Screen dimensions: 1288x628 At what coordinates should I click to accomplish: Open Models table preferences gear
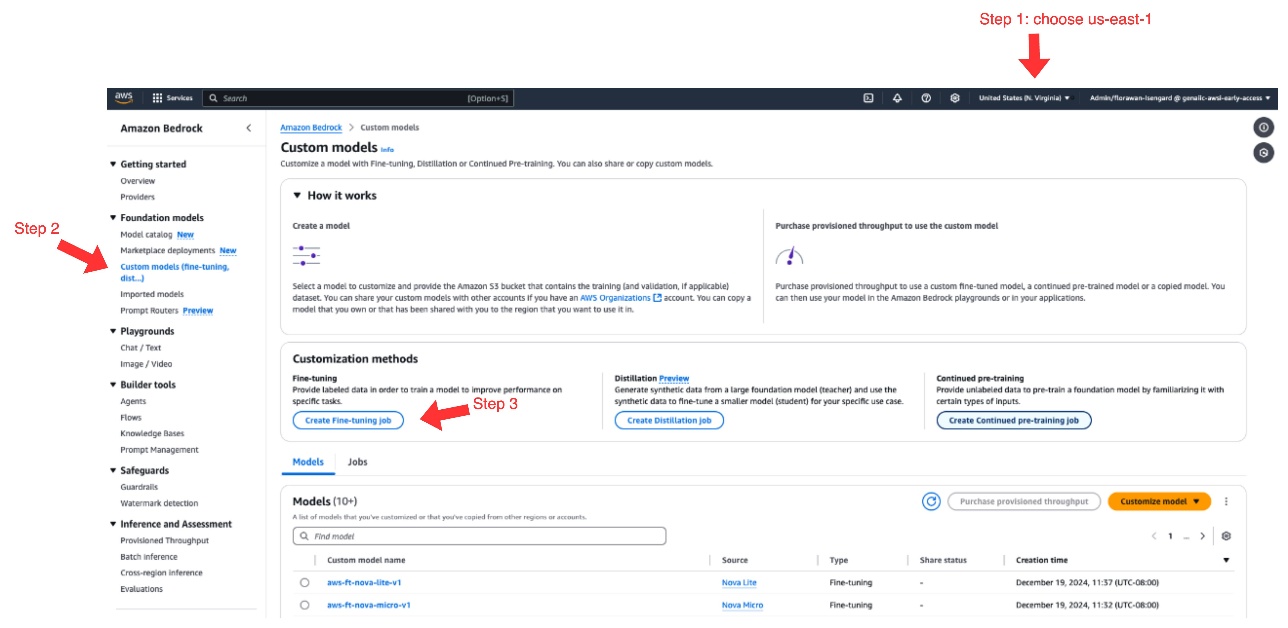(1226, 536)
